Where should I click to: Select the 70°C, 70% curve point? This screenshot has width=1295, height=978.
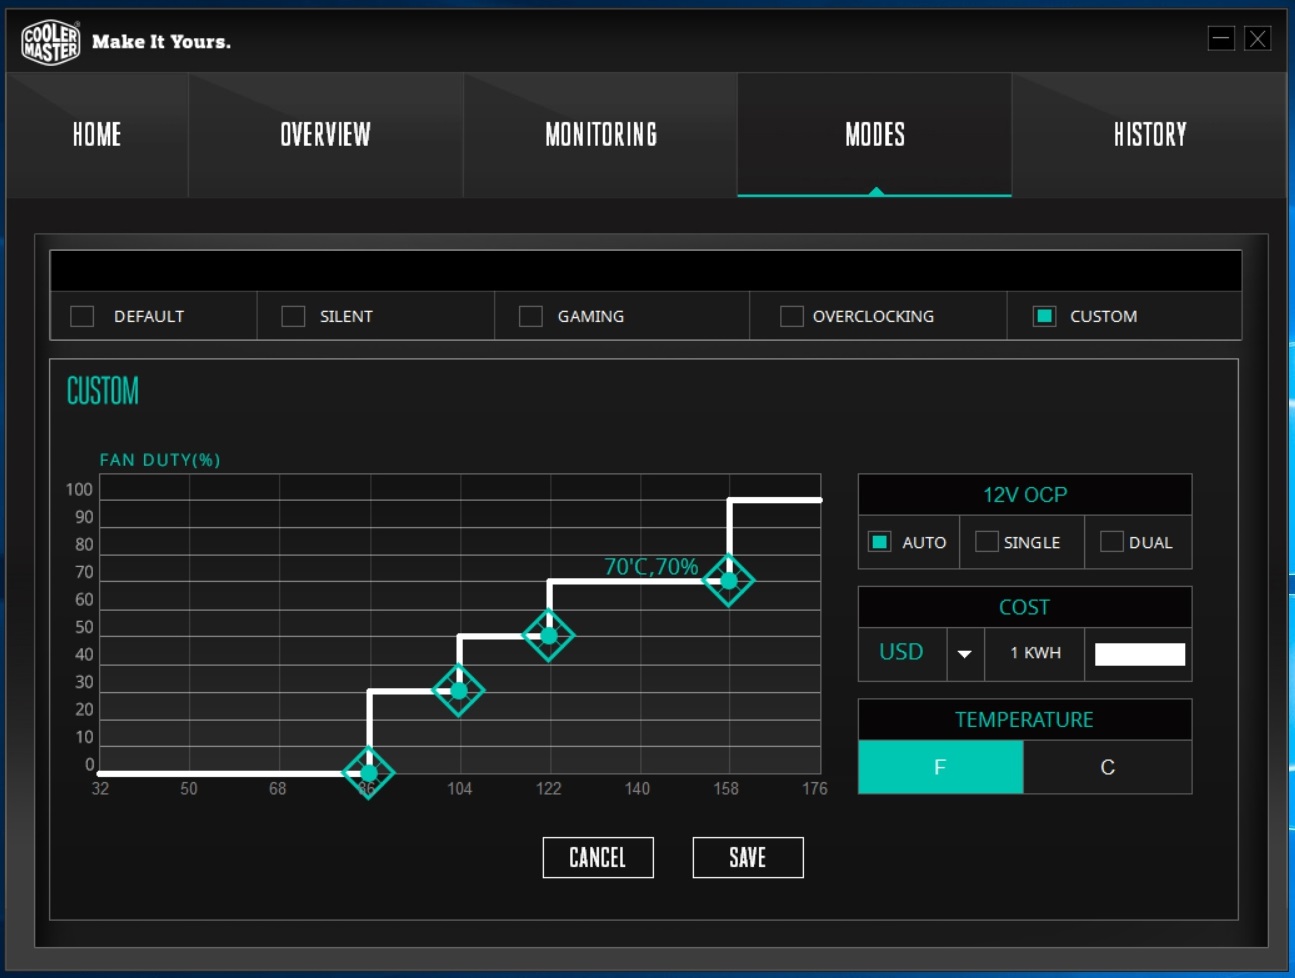[x=729, y=580]
